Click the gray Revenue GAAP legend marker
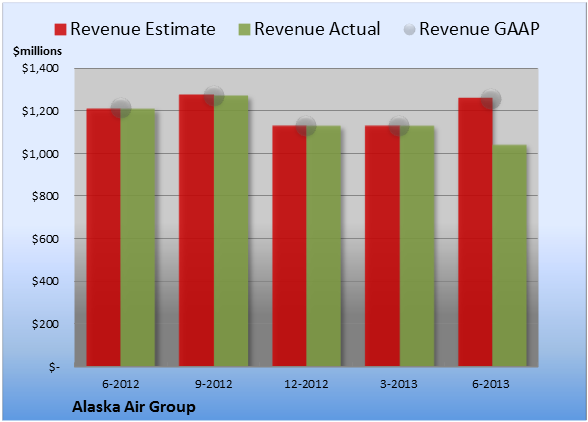Screen dimensions: 588x422 click(410, 29)
